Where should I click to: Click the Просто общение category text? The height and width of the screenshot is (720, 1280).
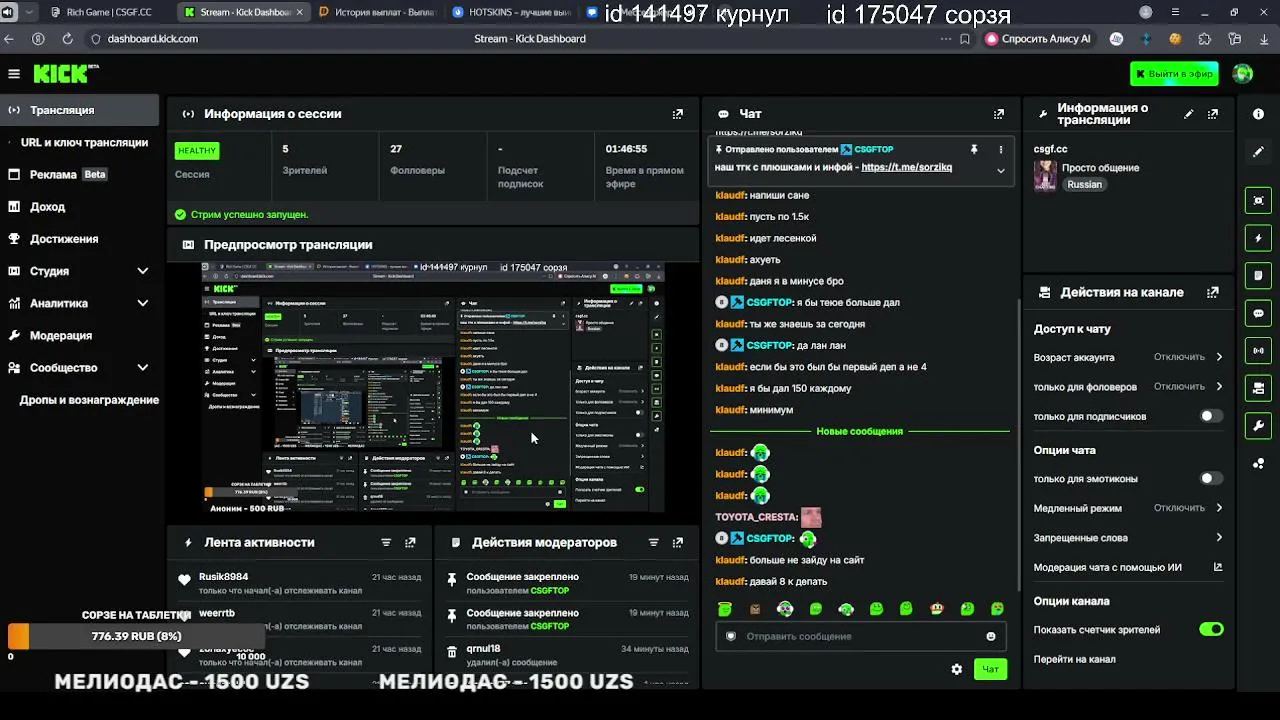(x=1100, y=168)
